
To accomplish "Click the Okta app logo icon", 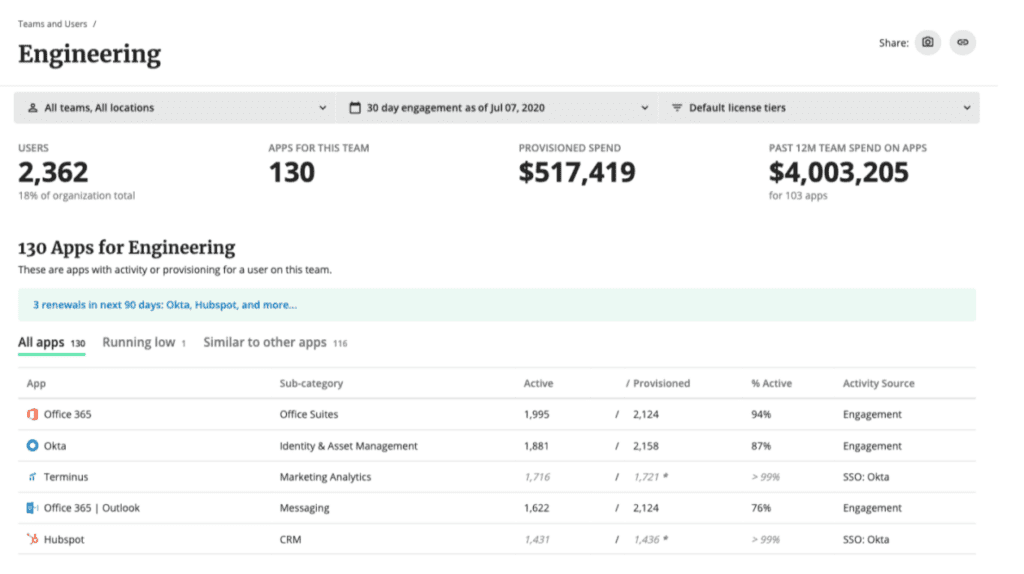I will [x=32, y=445].
